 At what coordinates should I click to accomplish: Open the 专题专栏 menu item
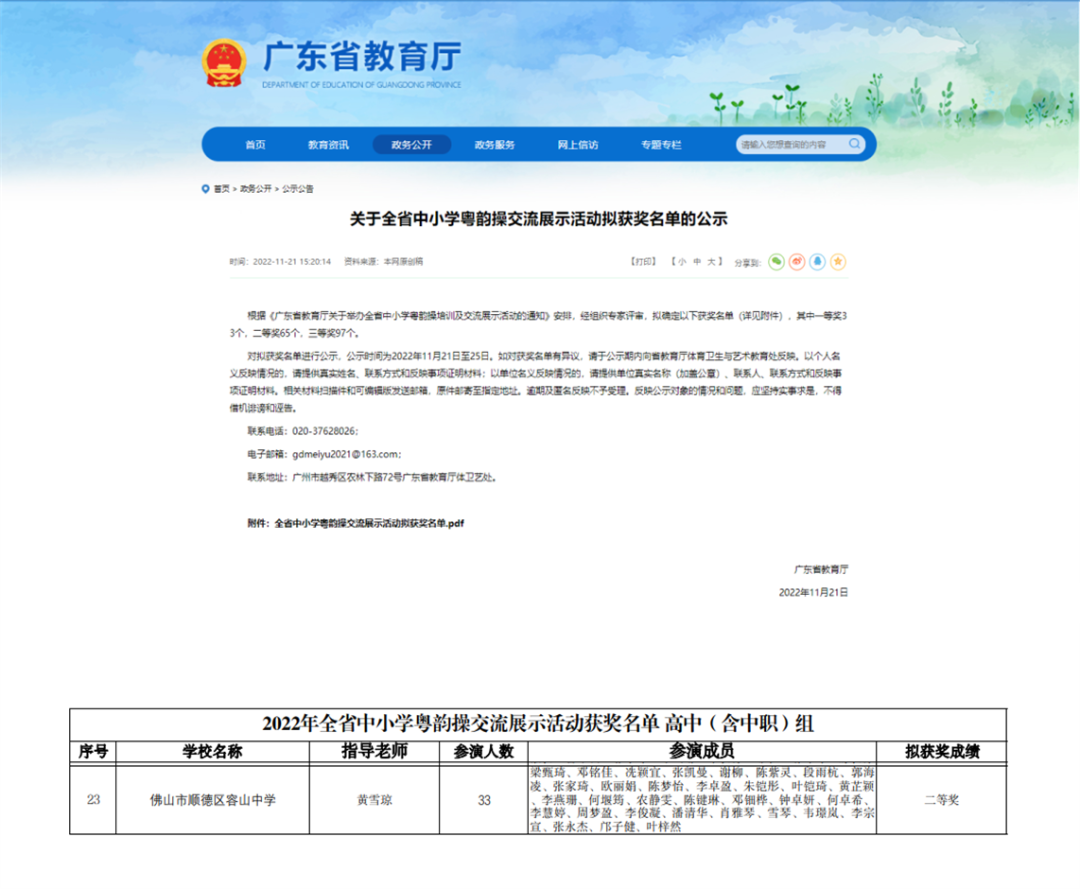point(661,145)
